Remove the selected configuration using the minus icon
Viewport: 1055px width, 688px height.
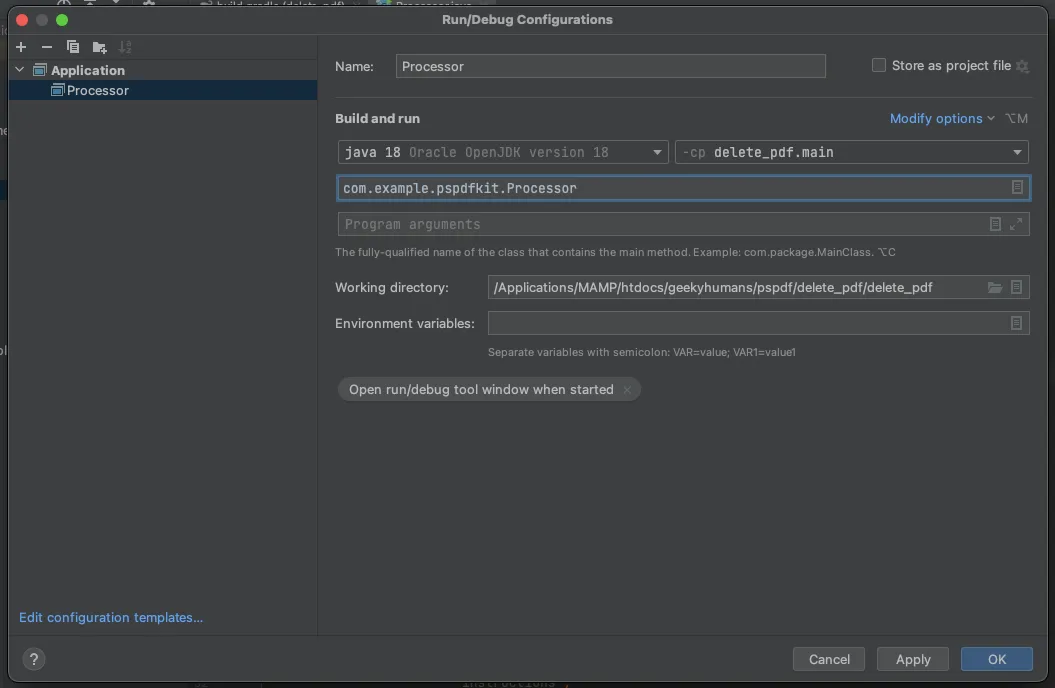(x=46, y=46)
